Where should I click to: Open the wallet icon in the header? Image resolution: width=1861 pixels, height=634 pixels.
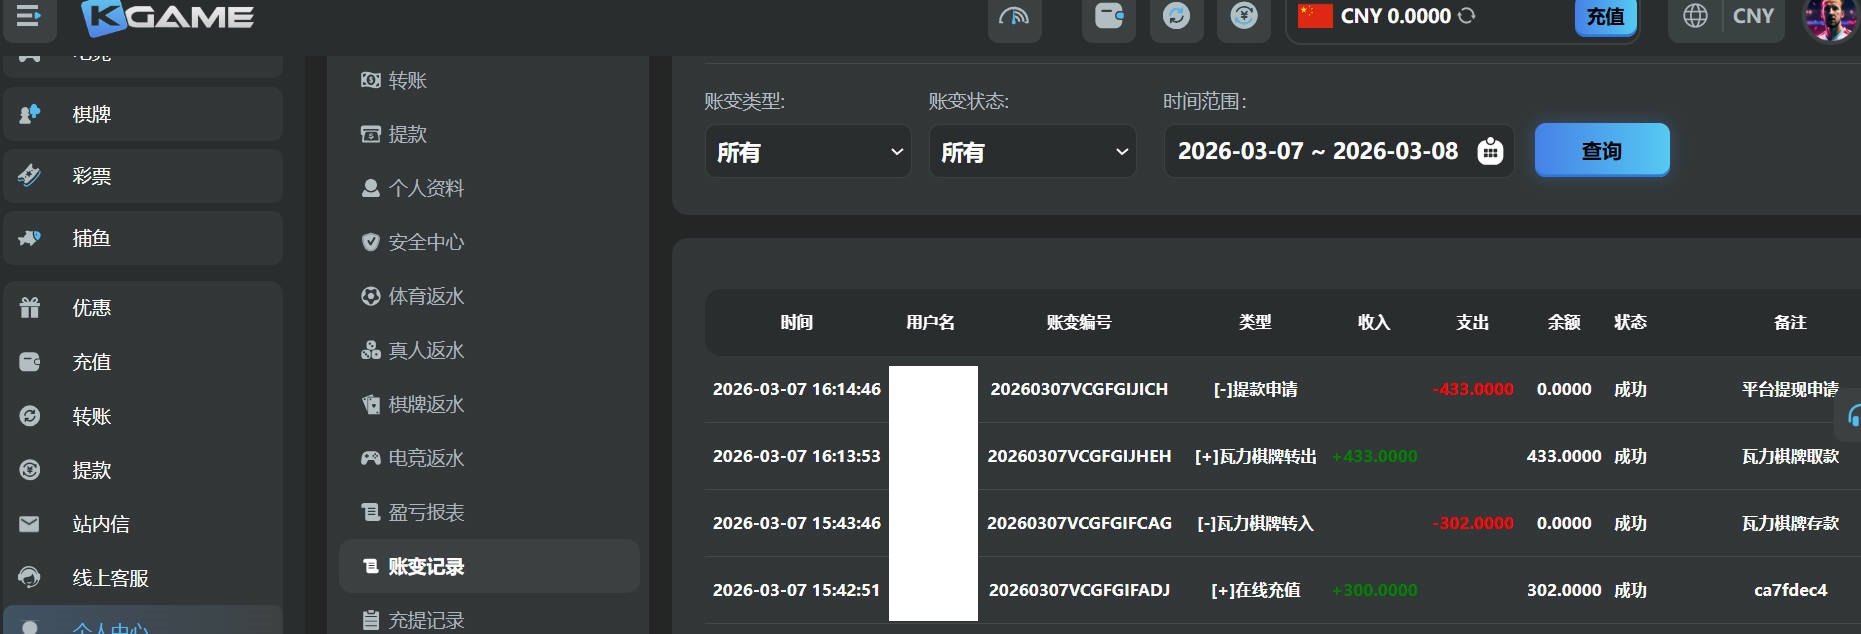click(x=1108, y=17)
